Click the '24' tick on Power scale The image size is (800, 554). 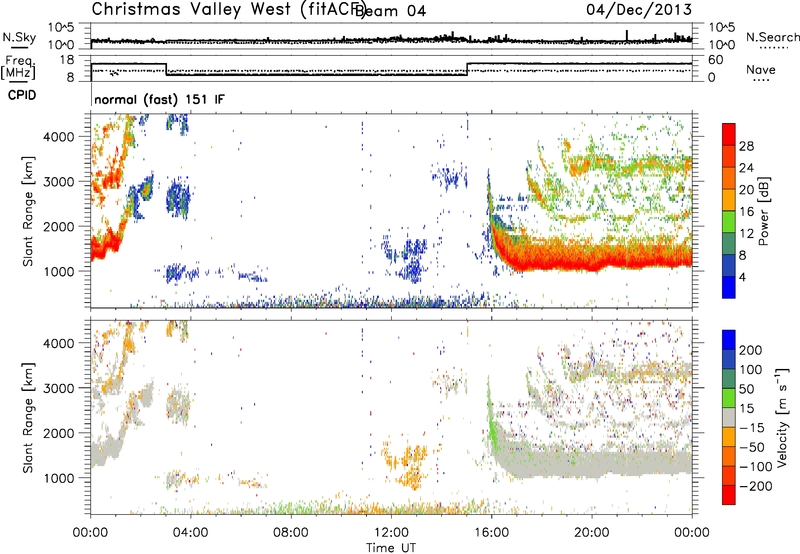coord(746,168)
